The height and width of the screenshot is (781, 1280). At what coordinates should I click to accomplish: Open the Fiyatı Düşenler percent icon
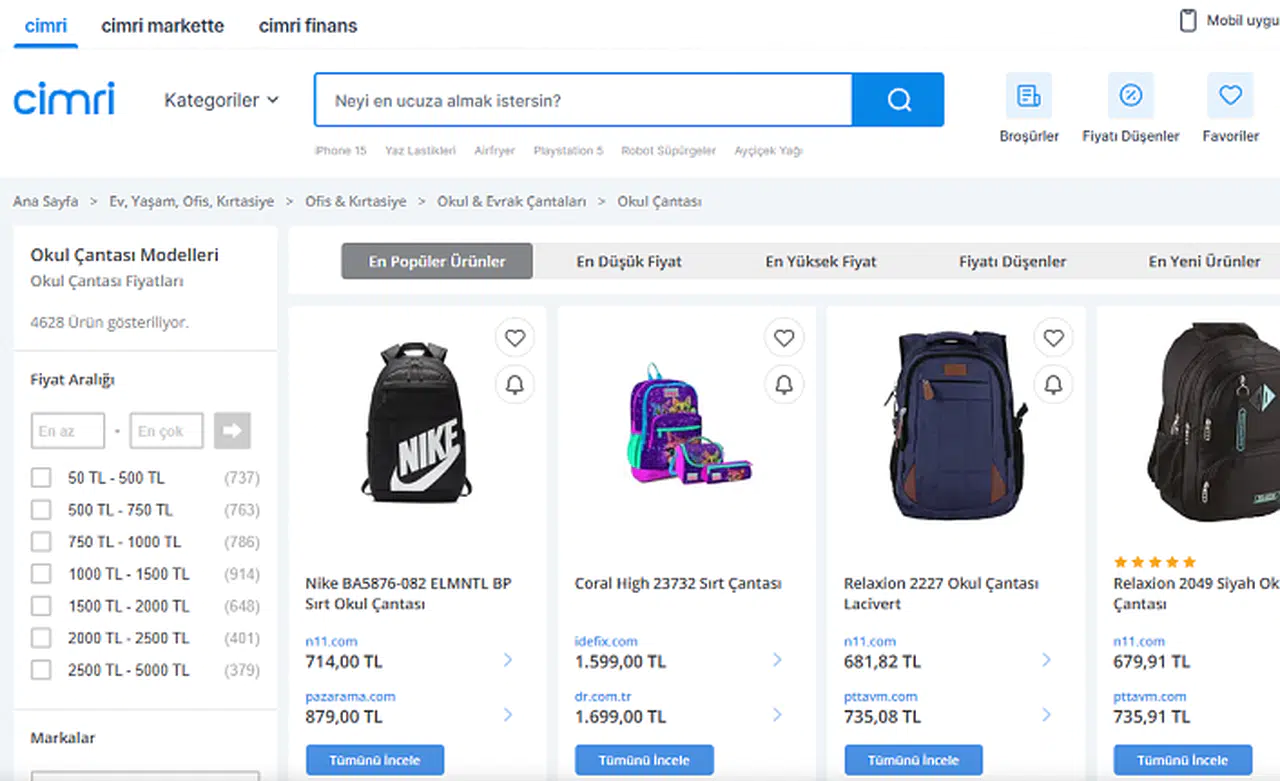1130,96
